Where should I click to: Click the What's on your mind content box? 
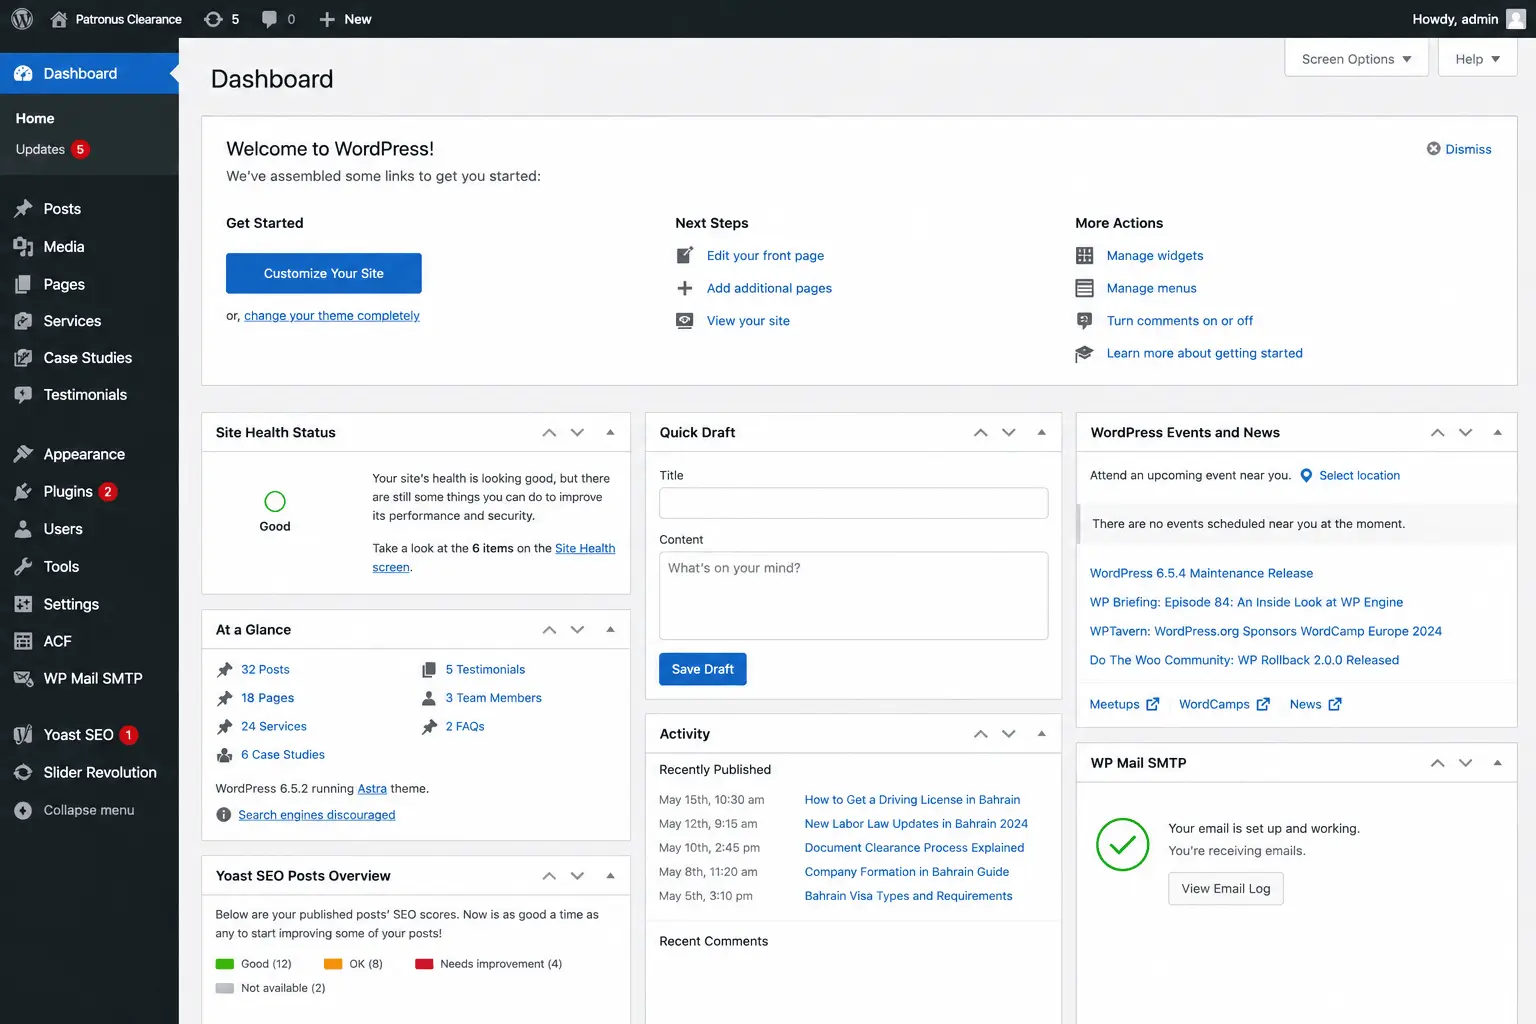pos(853,596)
